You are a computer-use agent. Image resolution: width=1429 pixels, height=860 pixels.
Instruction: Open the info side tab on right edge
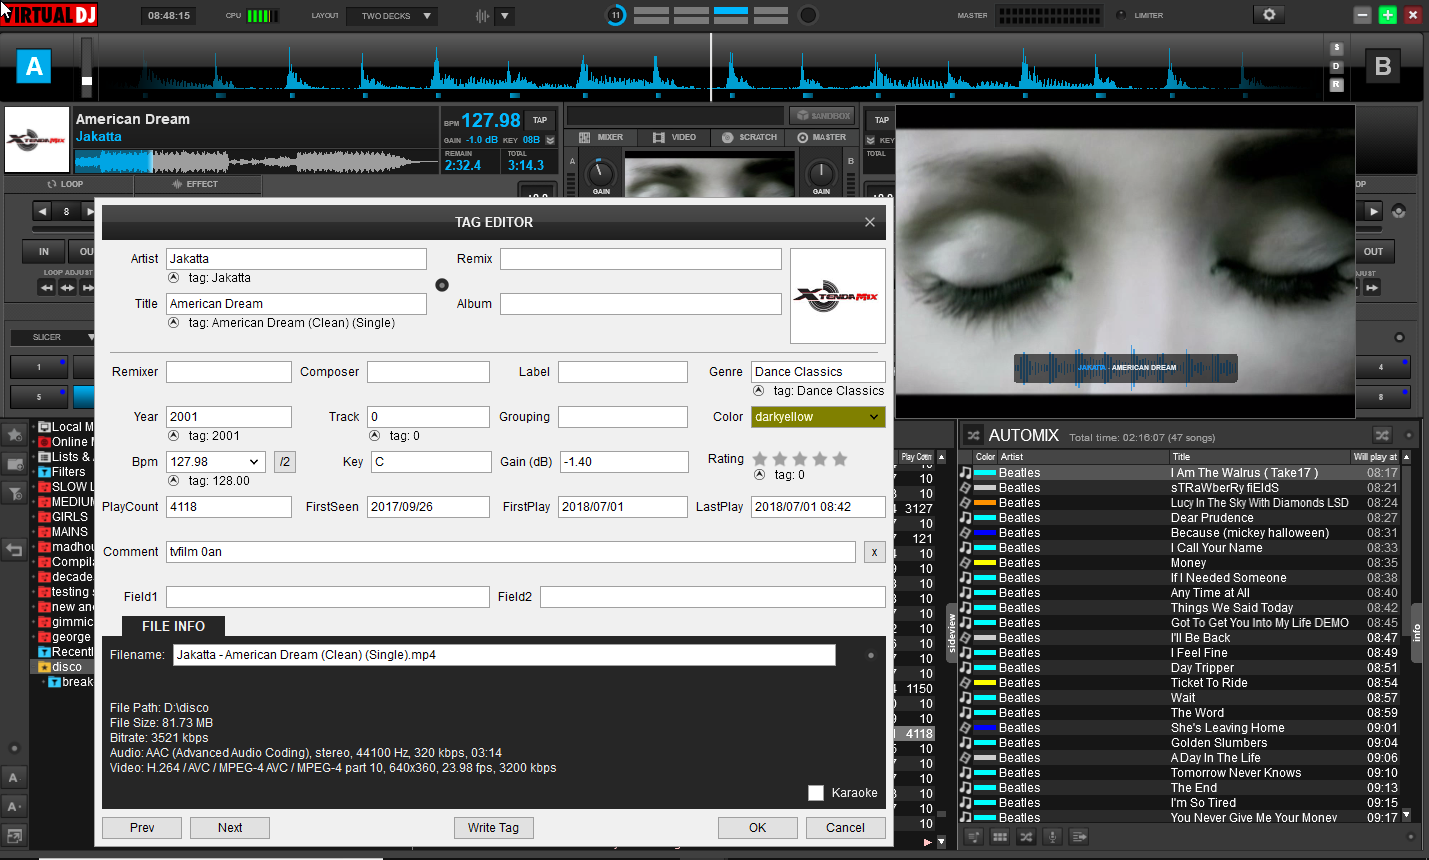[1417, 633]
